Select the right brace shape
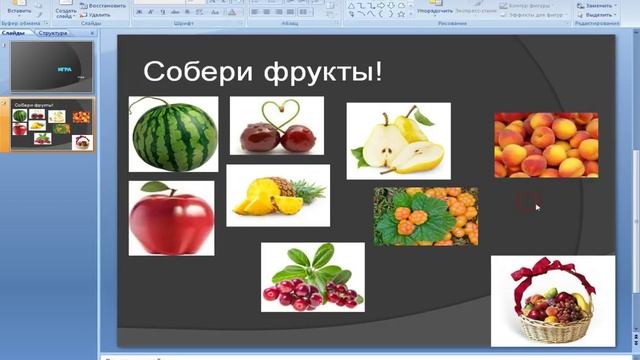The height and width of the screenshot is (360, 640). pyautogui.click(x=391, y=14)
